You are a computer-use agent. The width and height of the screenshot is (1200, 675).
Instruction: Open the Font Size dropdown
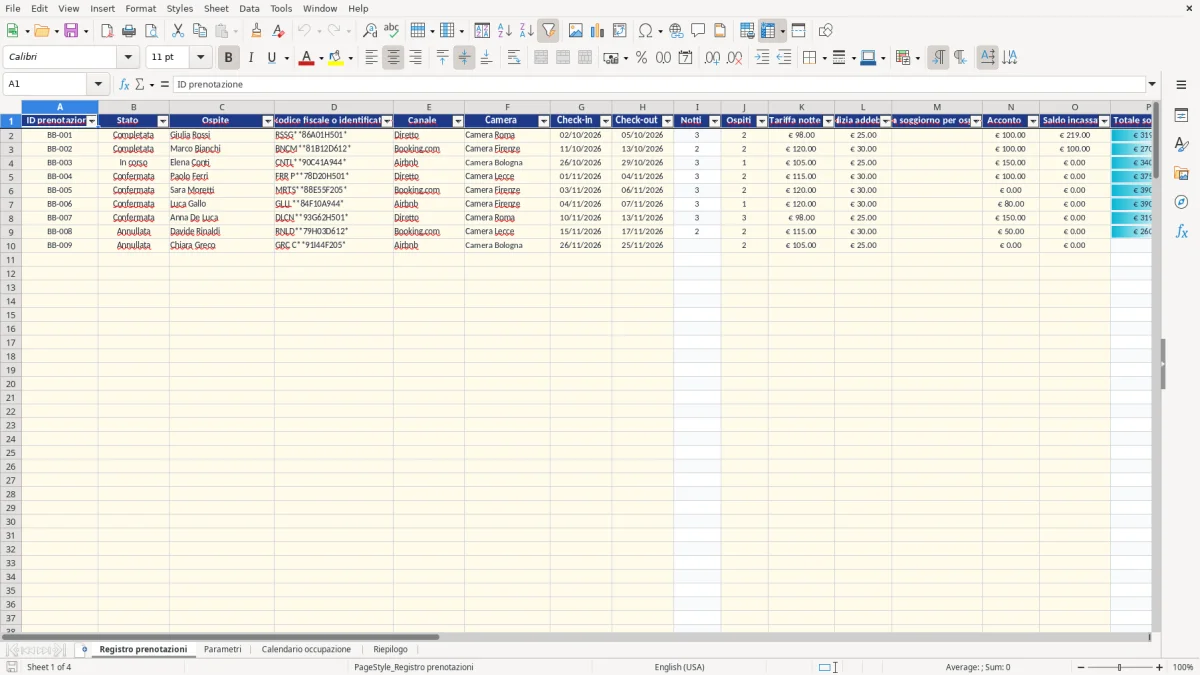(x=200, y=58)
